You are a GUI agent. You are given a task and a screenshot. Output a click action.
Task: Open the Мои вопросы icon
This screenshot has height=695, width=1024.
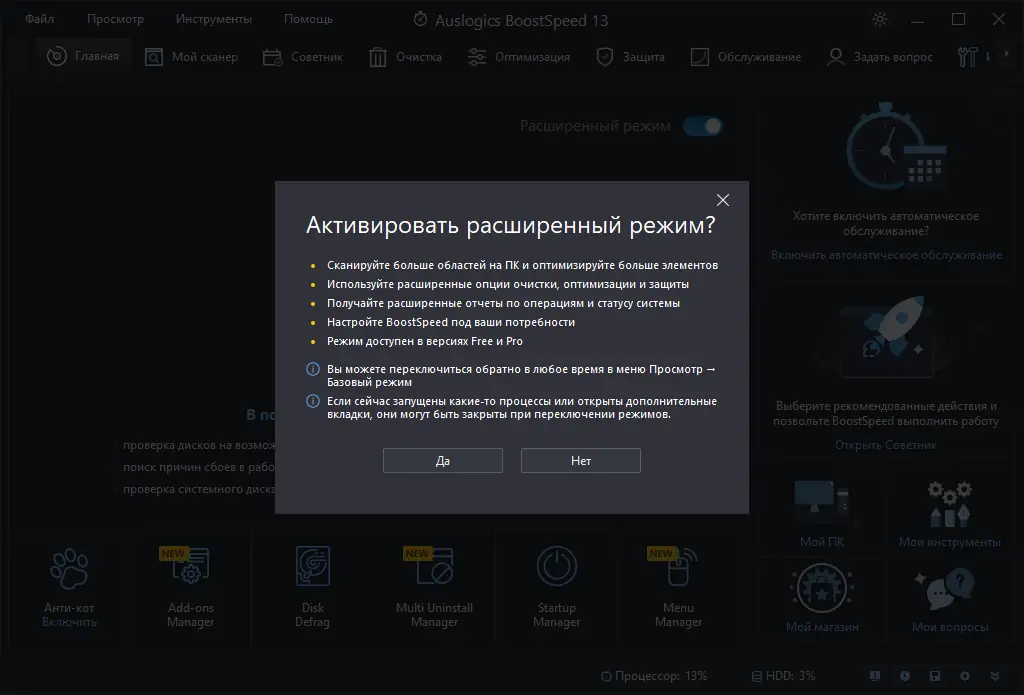coord(944,588)
